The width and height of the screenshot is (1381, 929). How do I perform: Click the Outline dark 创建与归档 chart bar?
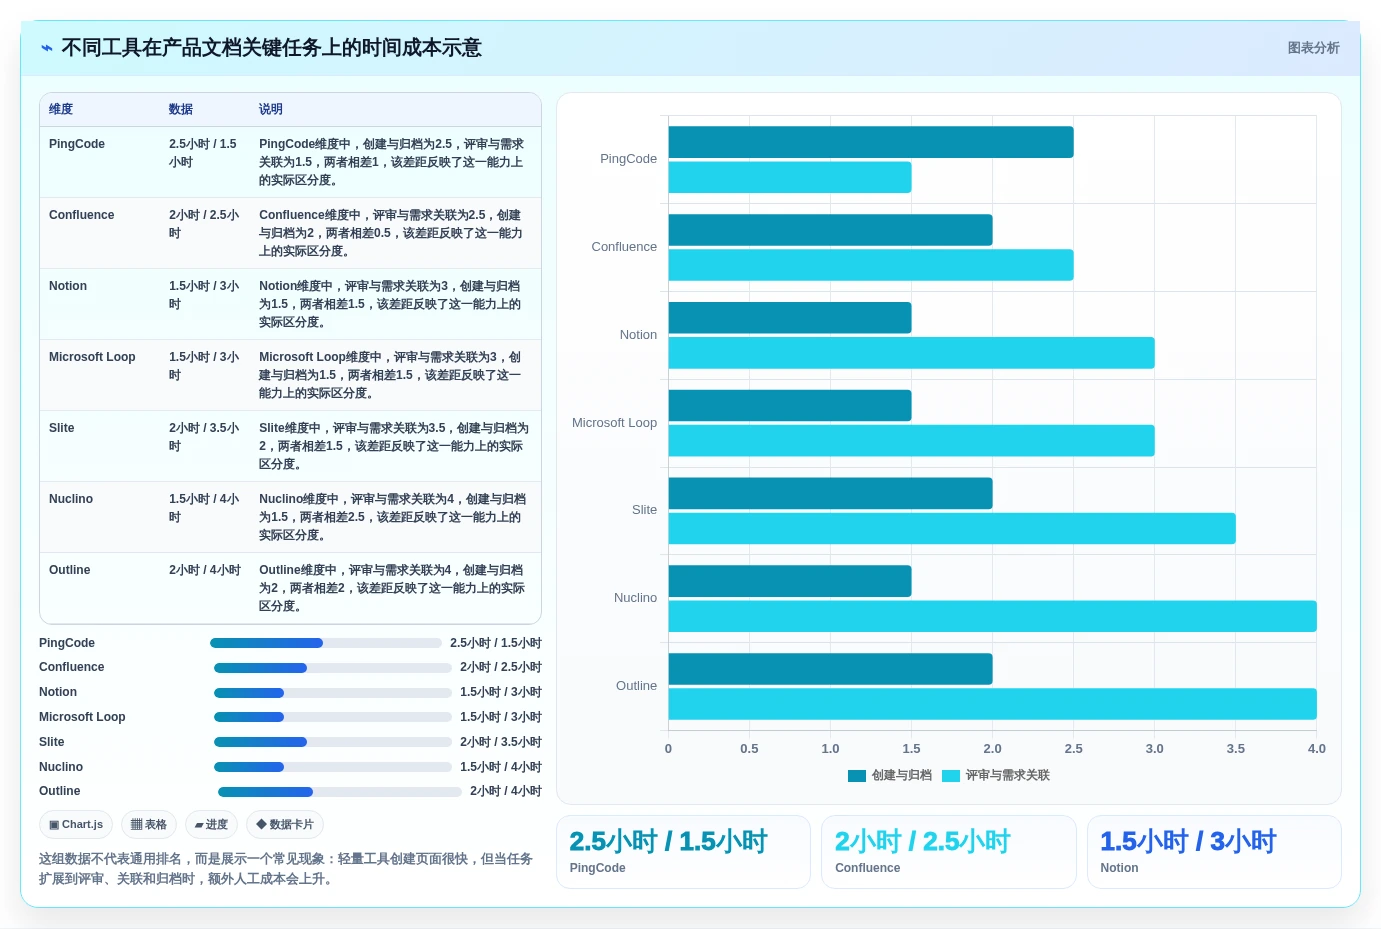pyautogui.click(x=830, y=669)
